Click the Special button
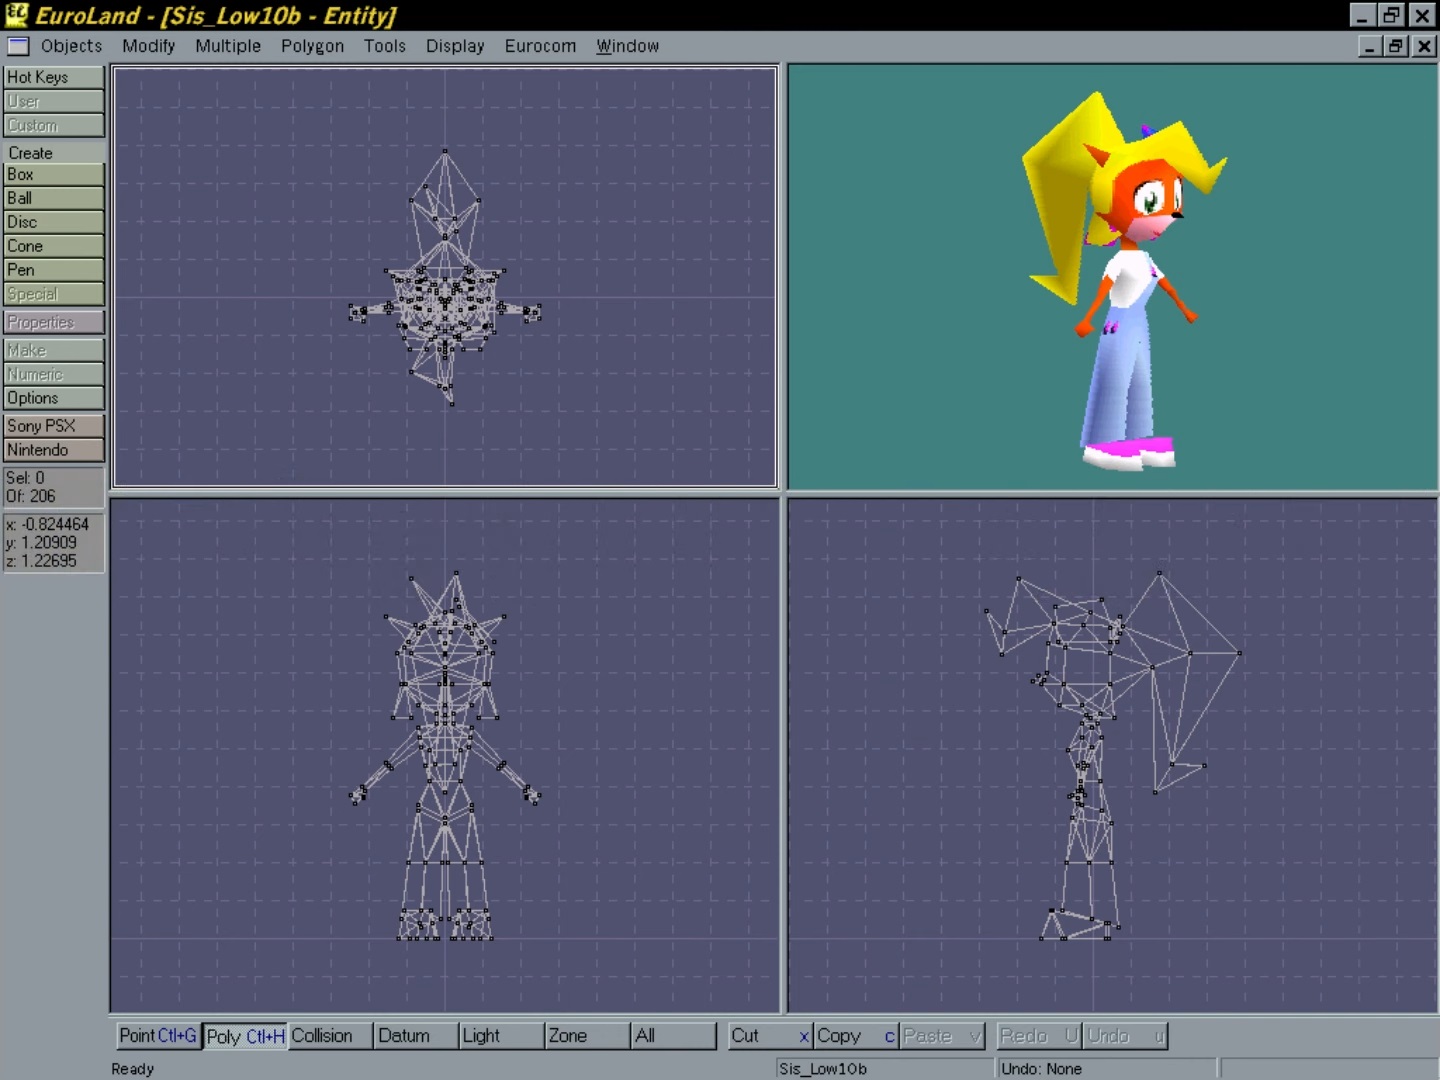The image size is (1440, 1080). point(53,294)
